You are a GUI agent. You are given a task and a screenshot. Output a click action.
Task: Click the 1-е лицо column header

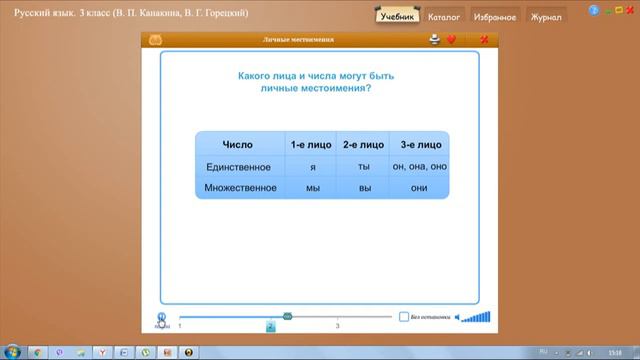(x=311, y=144)
